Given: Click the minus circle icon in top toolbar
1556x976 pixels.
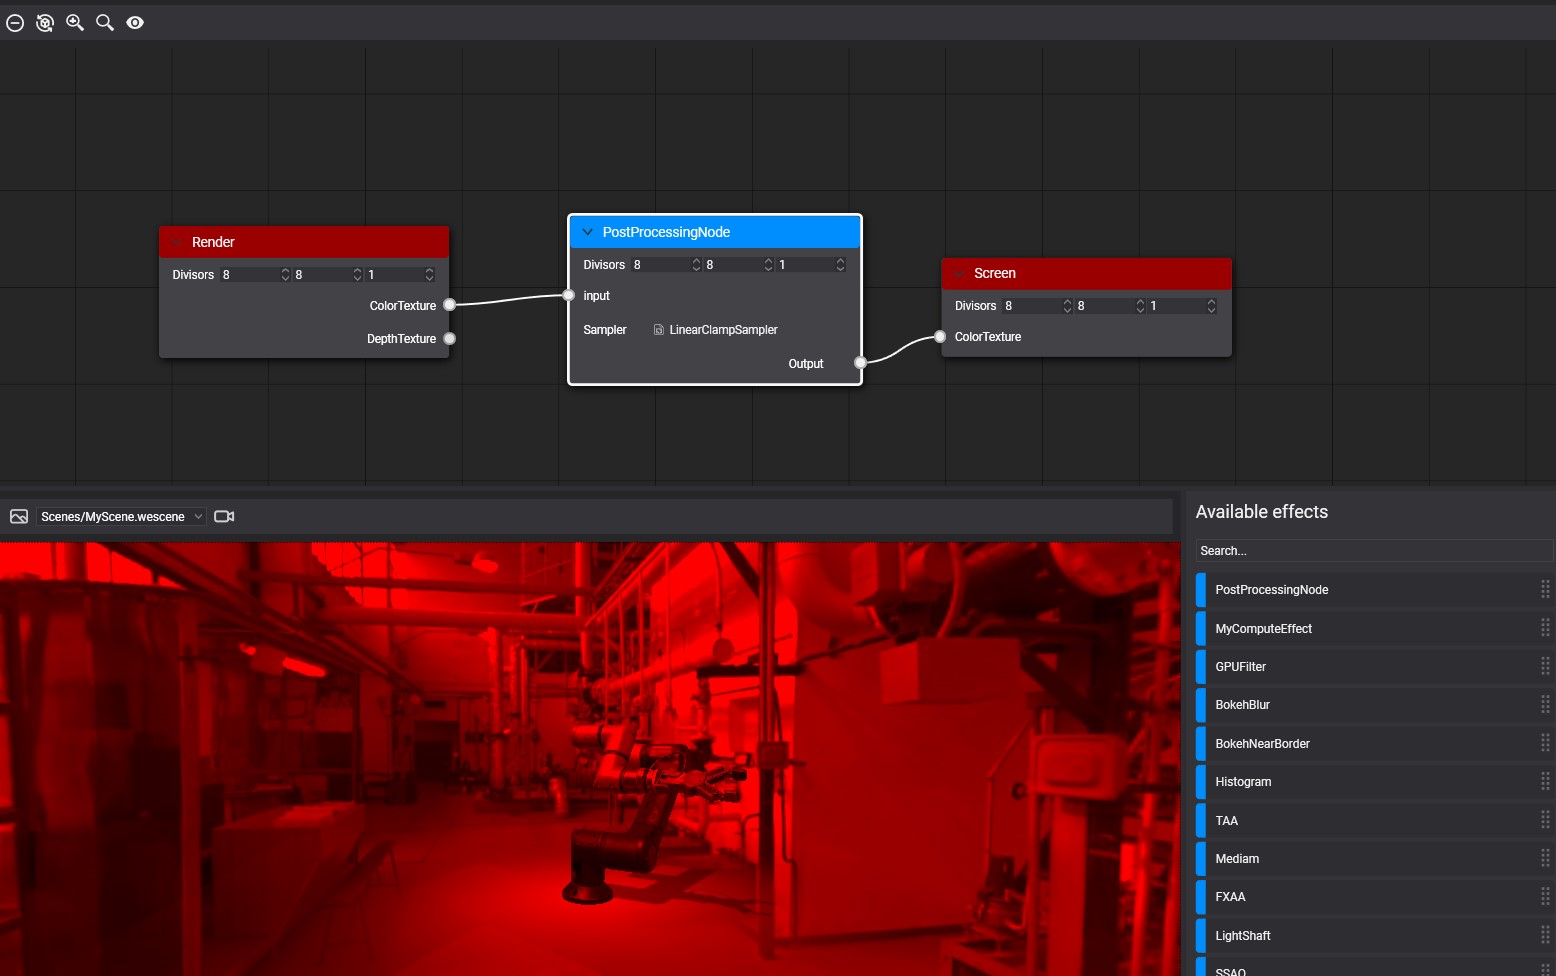Looking at the screenshot, I should tap(15, 23).
